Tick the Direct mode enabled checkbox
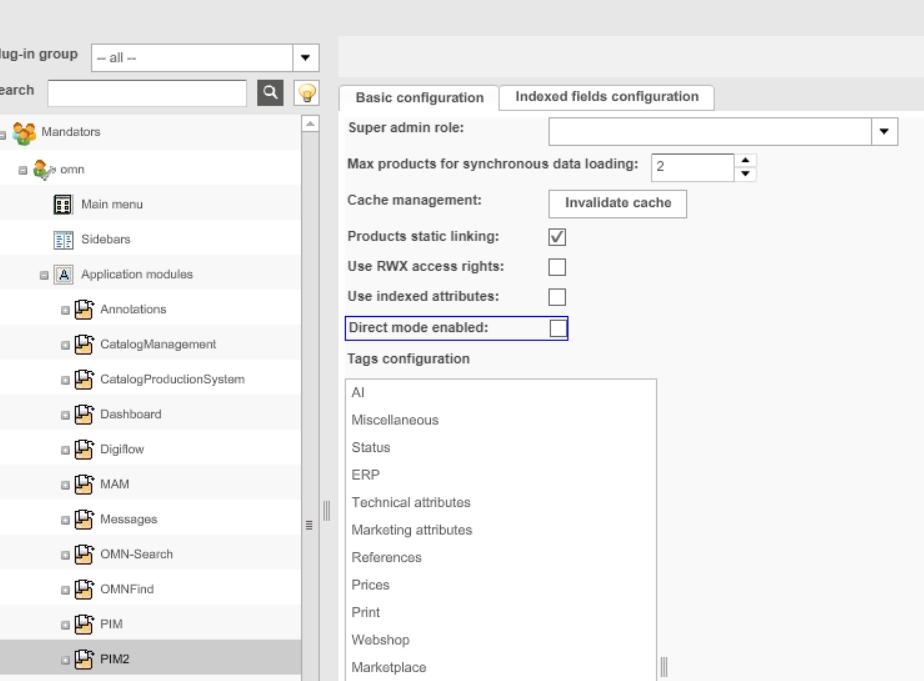This screenshot has width=924, height=681. (x=558, y=328)
